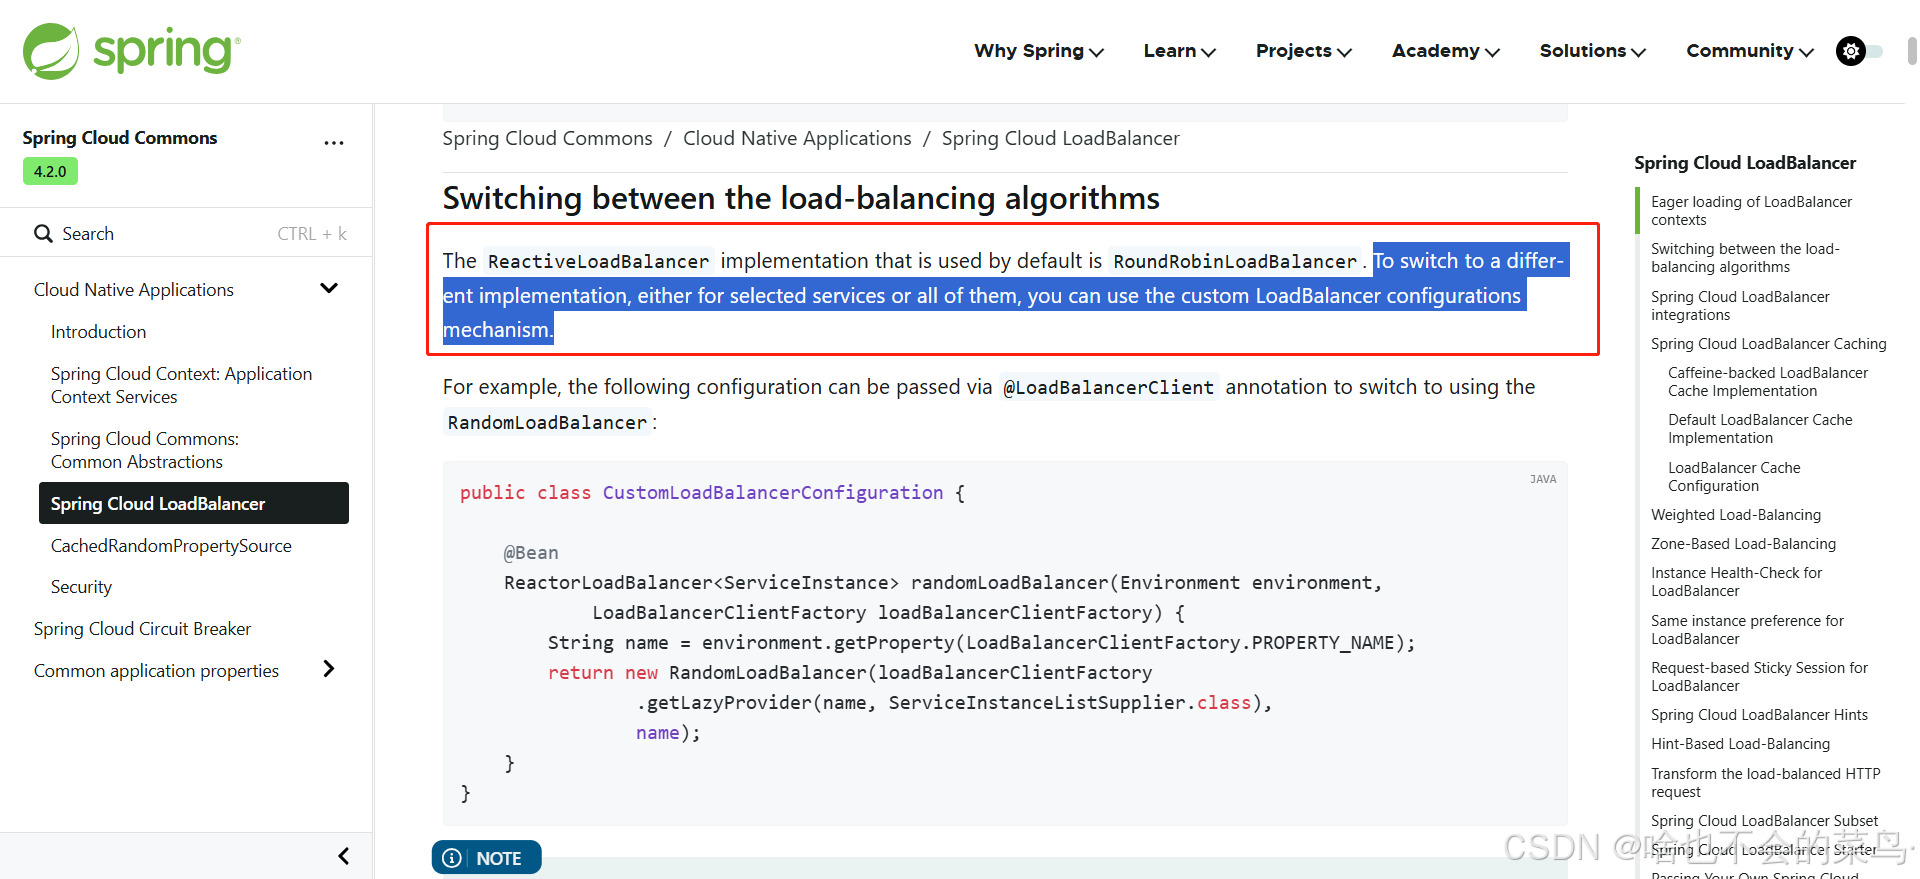Go to LoadBalancer Cache Configuration
The height and width of the screenshot is (879, 1920).
click(1734, 477)
